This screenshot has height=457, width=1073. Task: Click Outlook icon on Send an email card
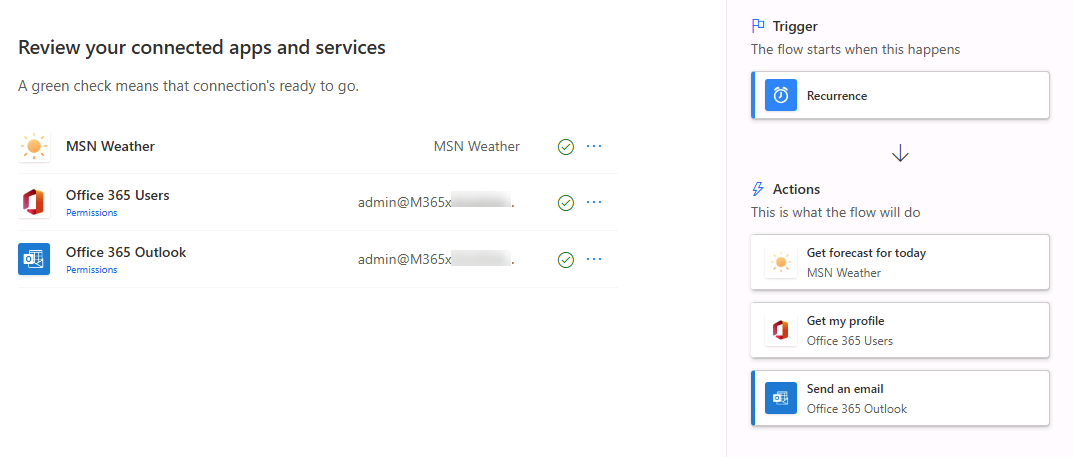click(x=781, y=399)
